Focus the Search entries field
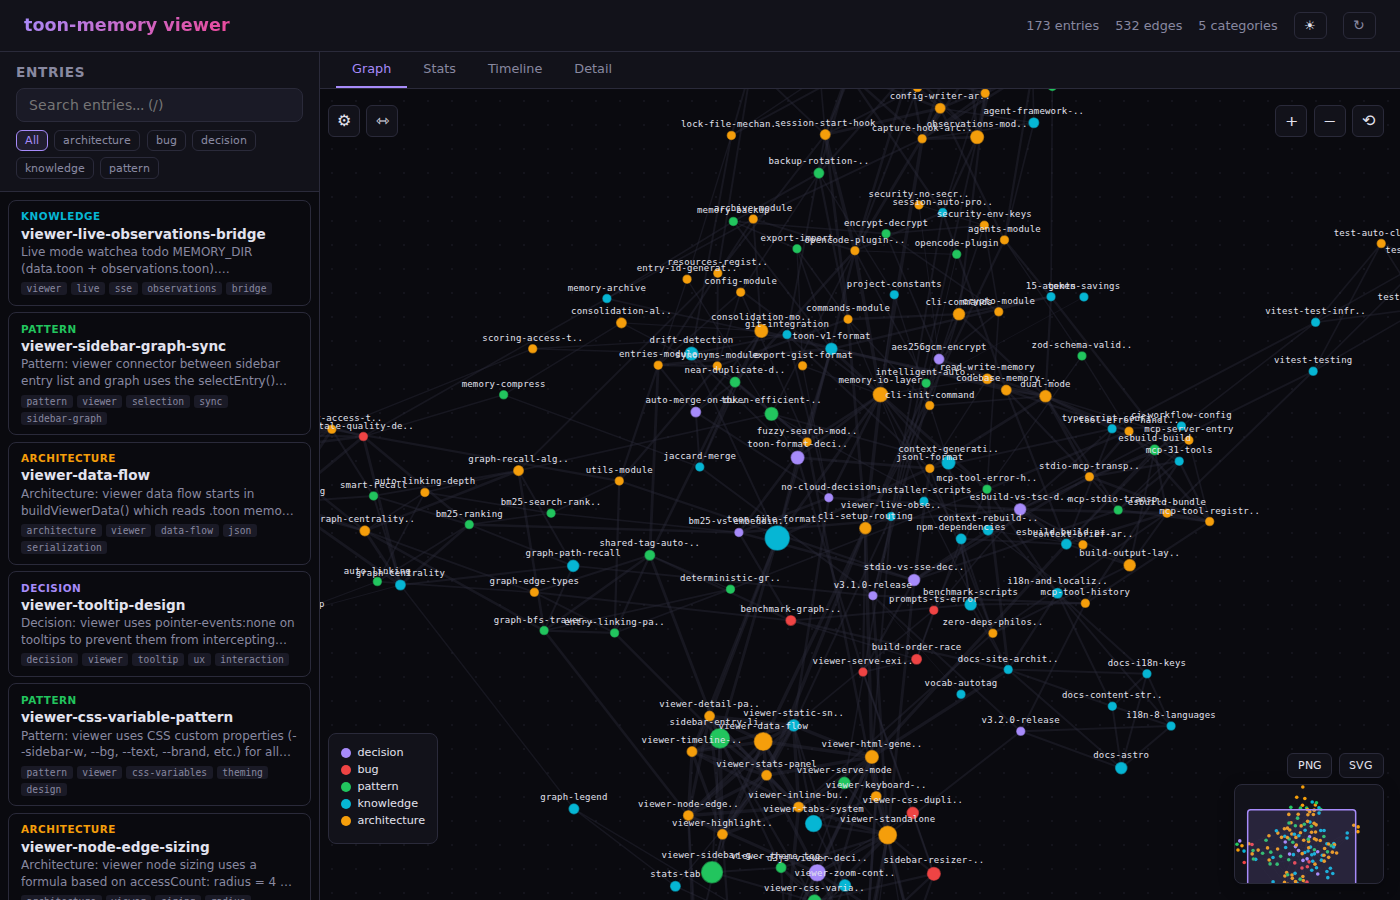The width and height of the screenshot is (1400, 900). click(x=159, y=105)
